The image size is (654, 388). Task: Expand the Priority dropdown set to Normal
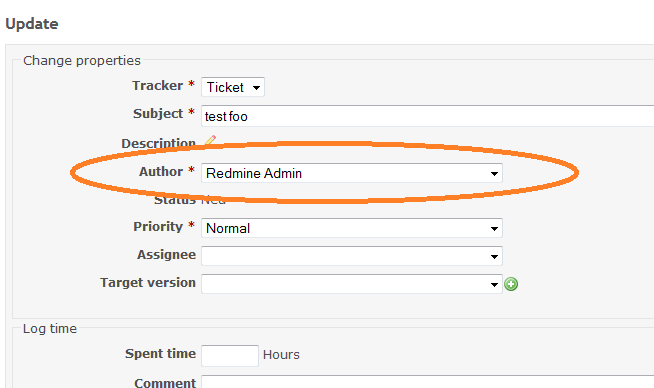point(352,228)
